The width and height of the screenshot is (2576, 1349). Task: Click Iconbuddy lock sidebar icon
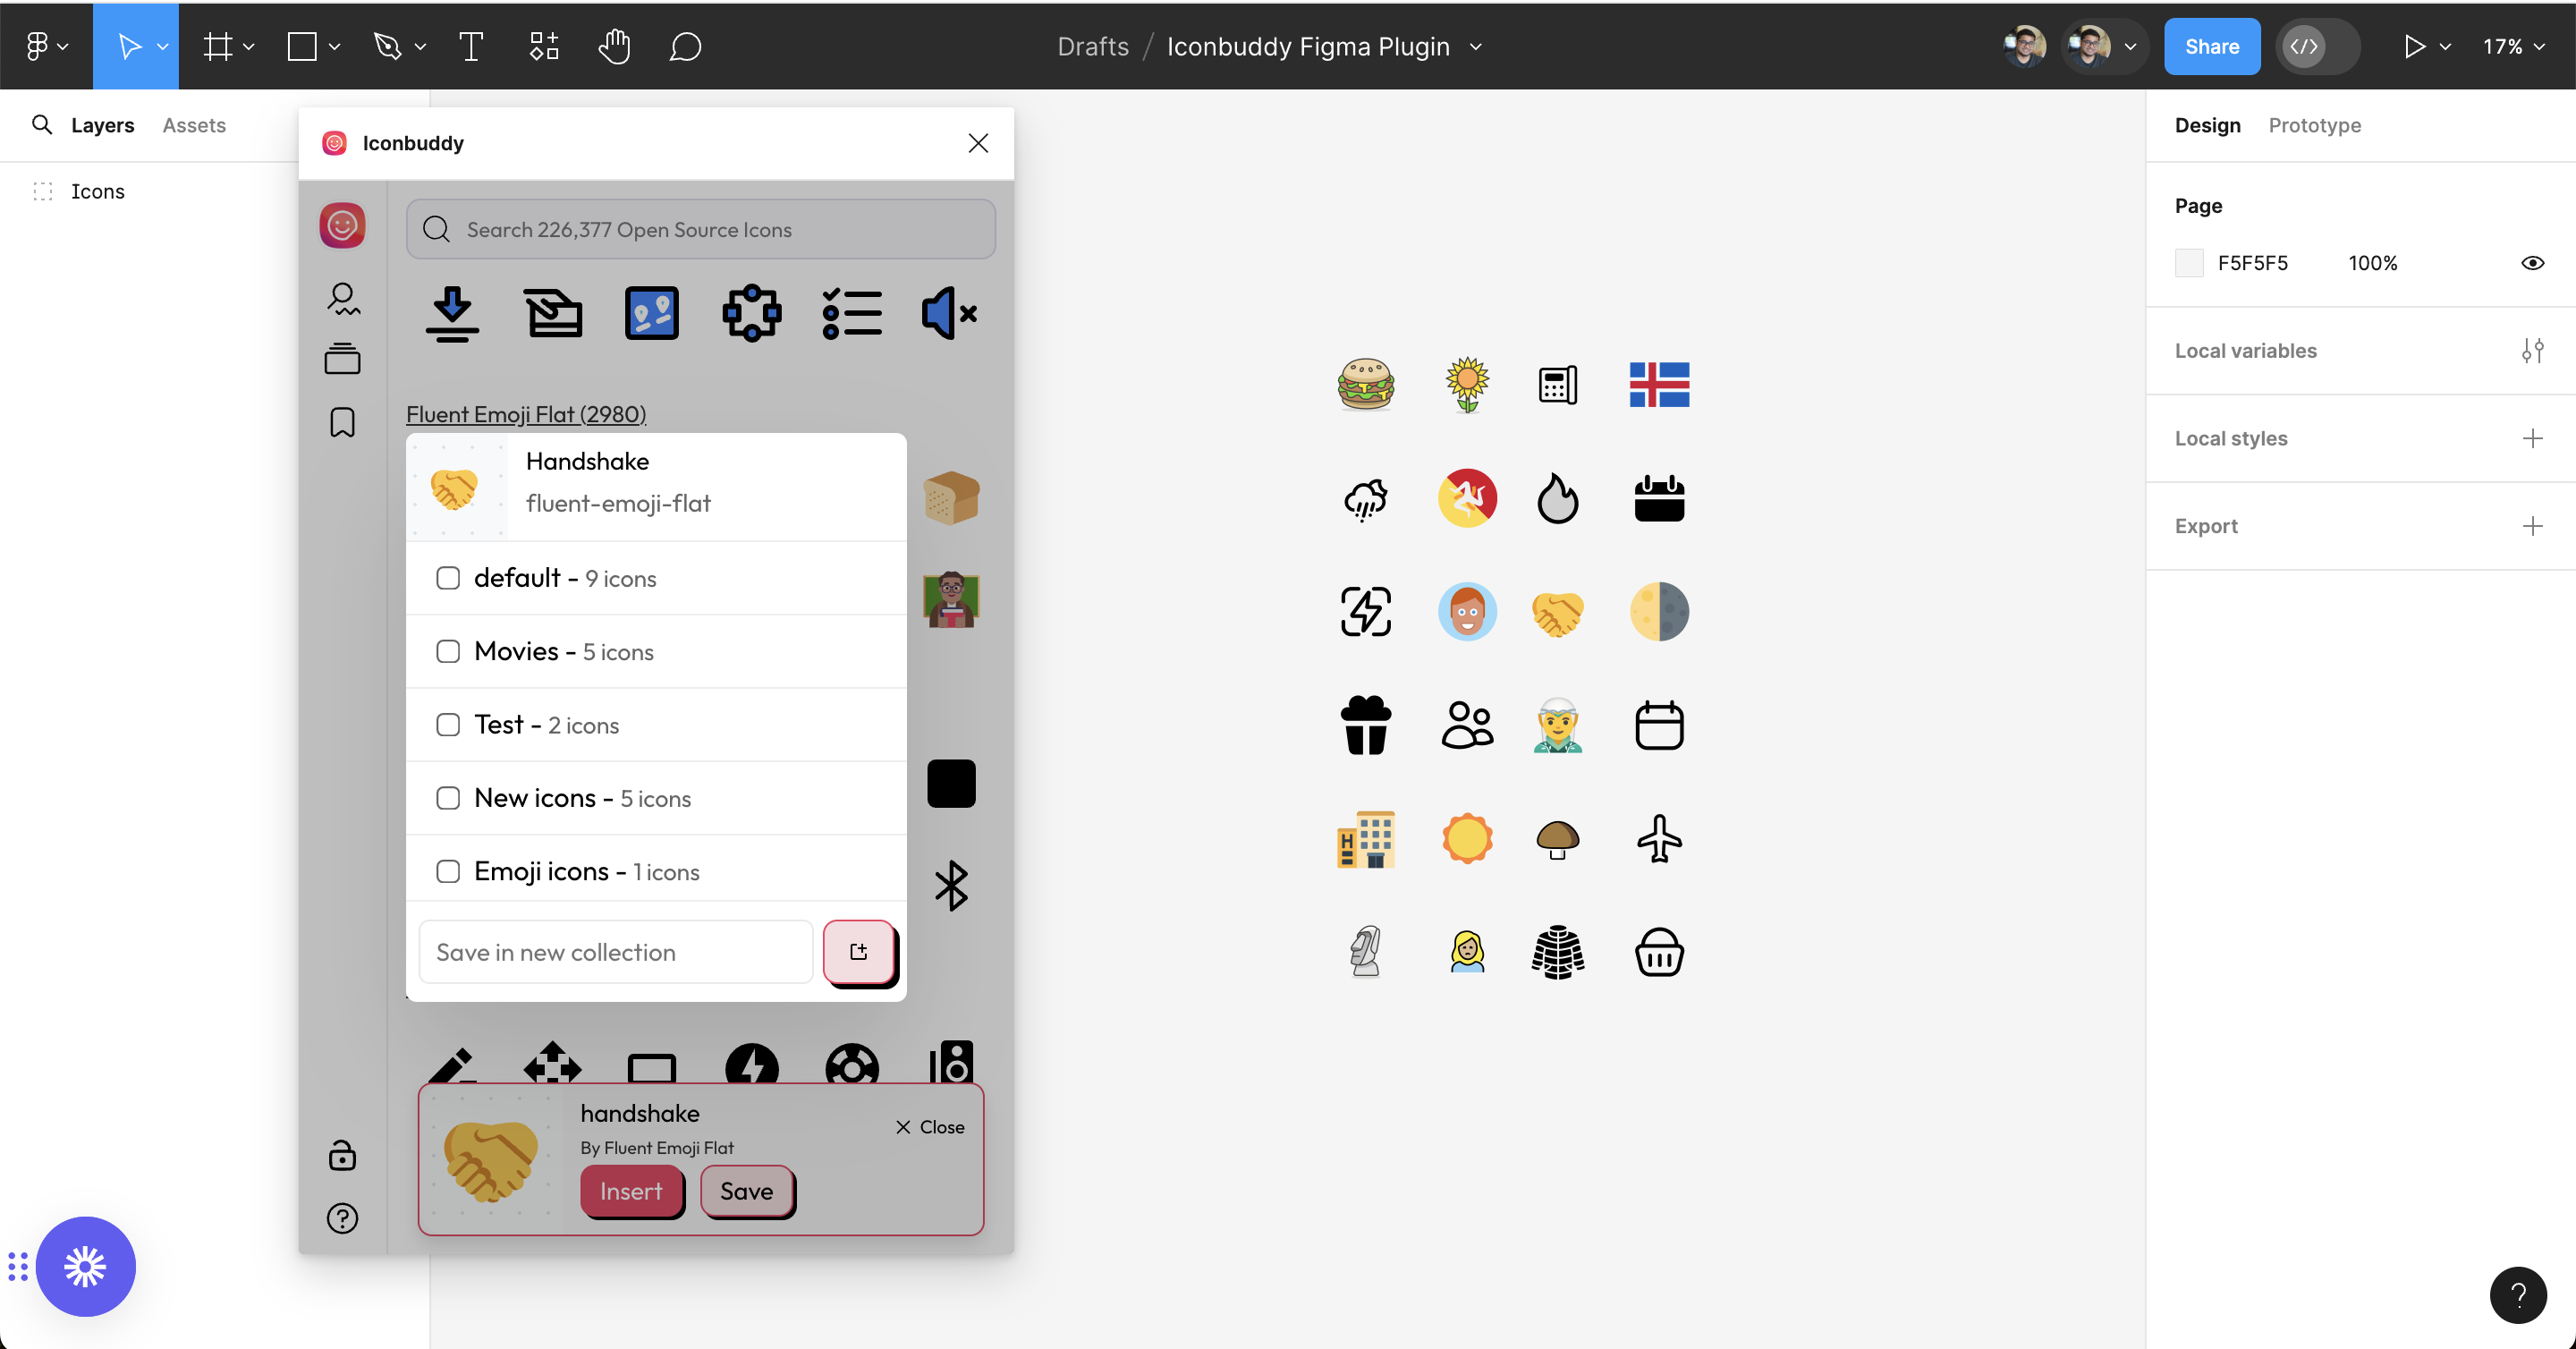pos(342,1155)
